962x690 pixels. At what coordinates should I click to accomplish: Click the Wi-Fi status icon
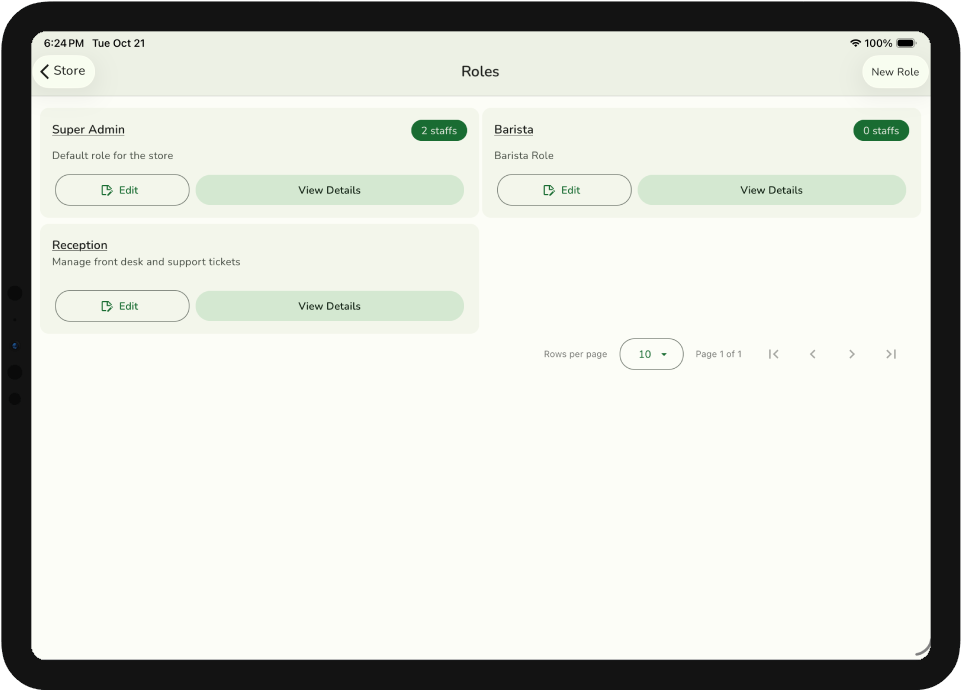855,43
